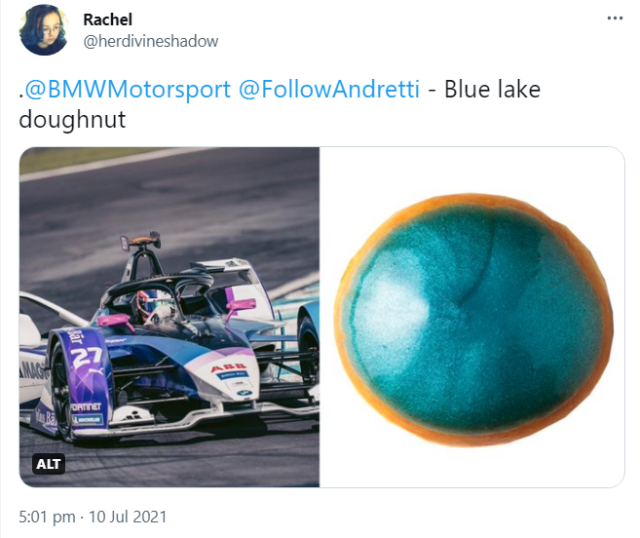Screen dimensions: 640x538
Task: Click the display name Rachel
Action: [x=108, y=19]
